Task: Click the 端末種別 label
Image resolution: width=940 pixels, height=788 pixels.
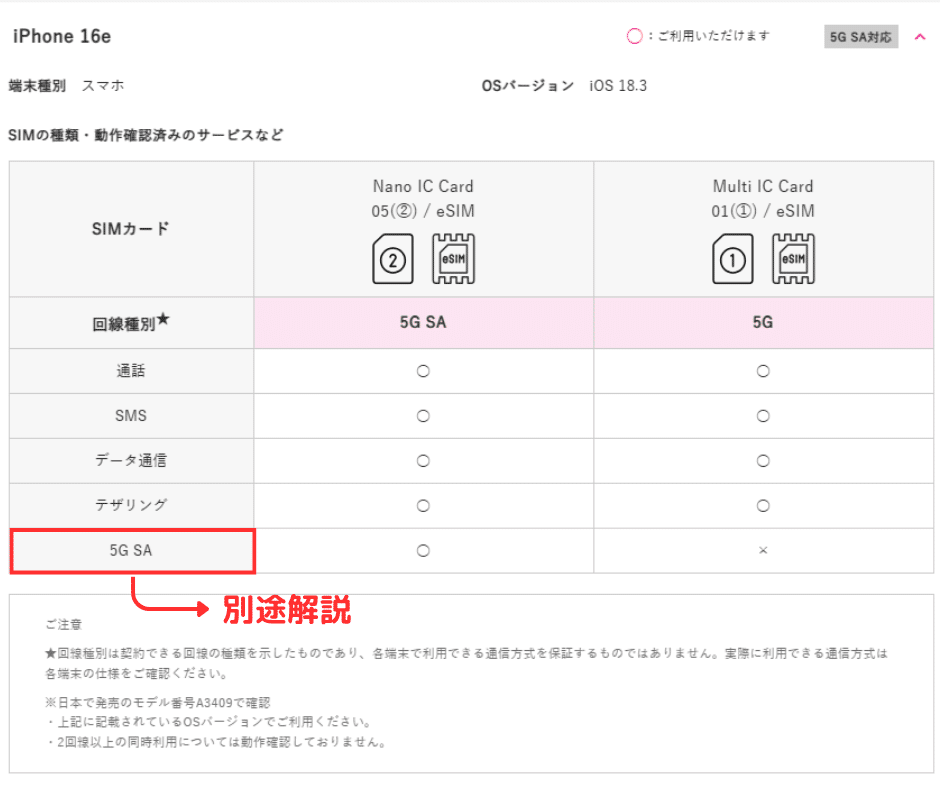Action: point(37,86)
